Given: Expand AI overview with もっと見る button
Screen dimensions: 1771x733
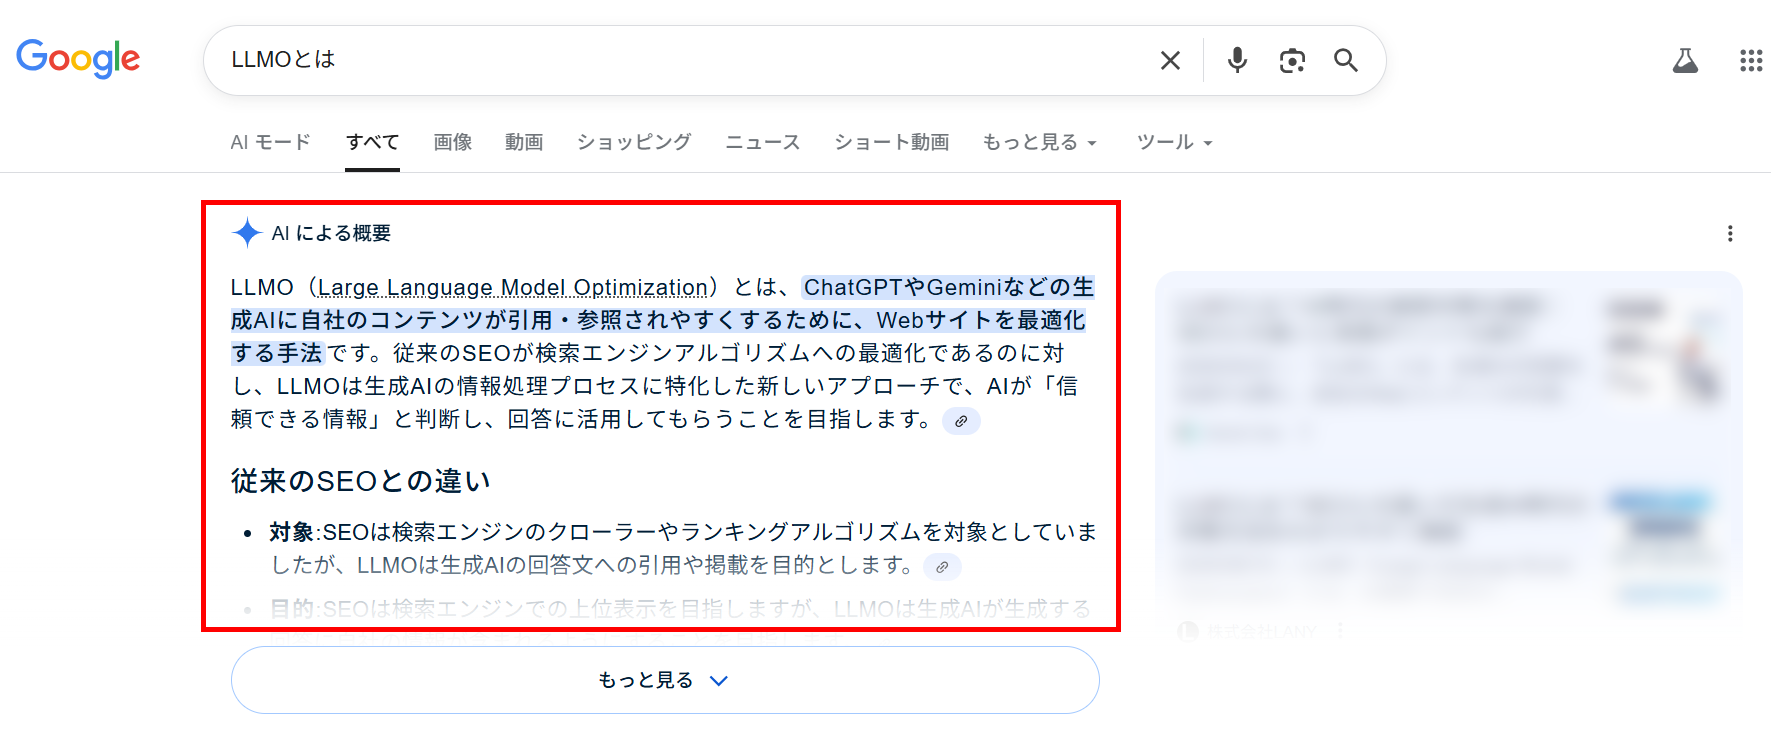Looking at the screenshot, I should [x=665, y=680].
